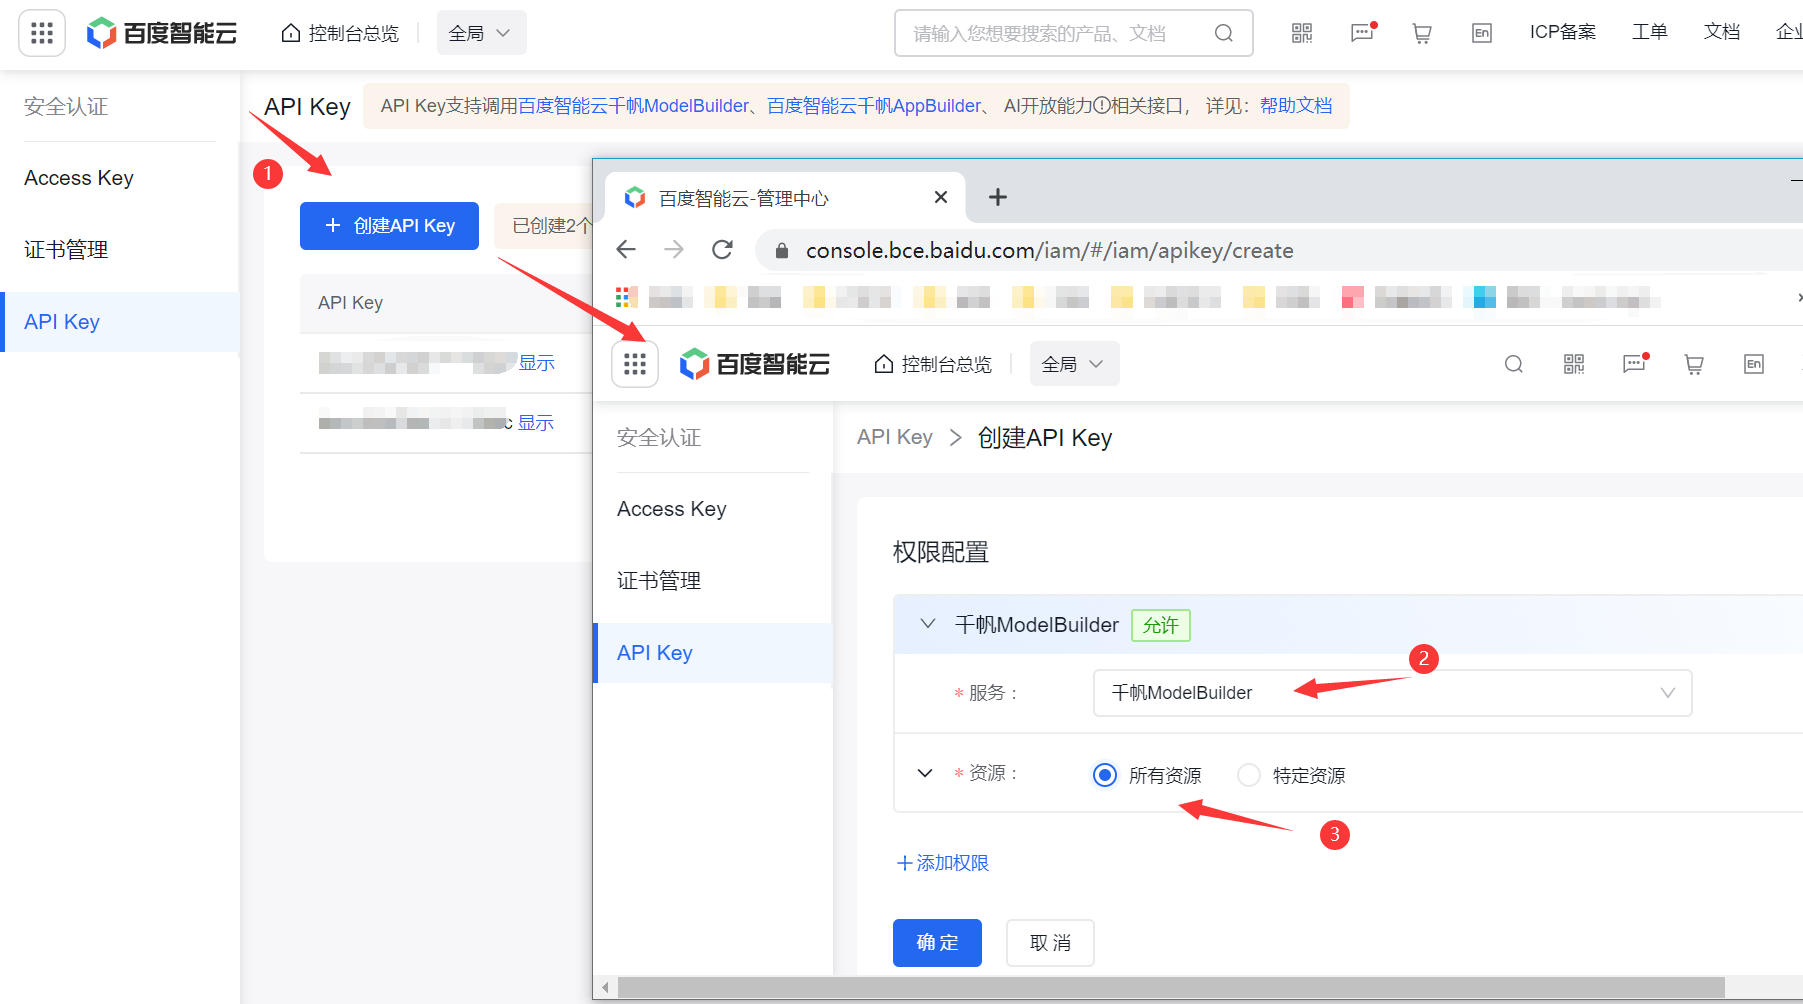Viewport: 1803px width, 1004px height.
Task: Click API Key breadcrumb link
Action: [x=895, y=437]
